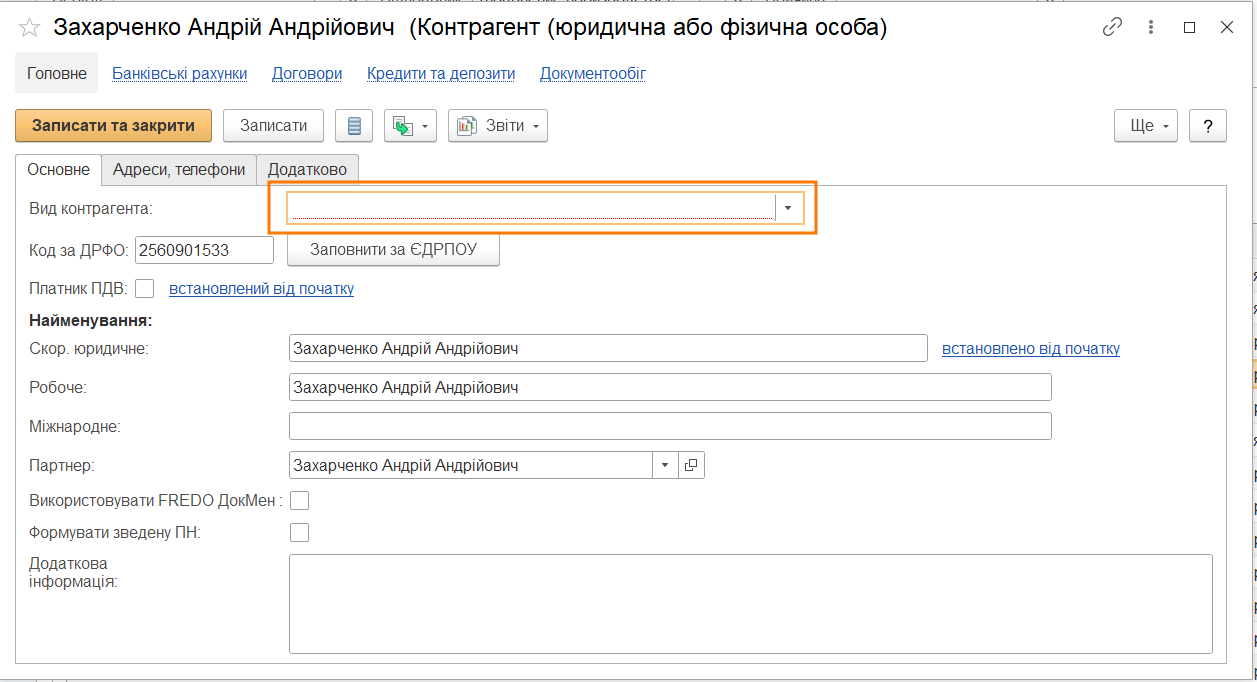Click the window's more-actions vertical dots icon
This screenshot has height=682, width=1257.
click(x=1151, y=28)
